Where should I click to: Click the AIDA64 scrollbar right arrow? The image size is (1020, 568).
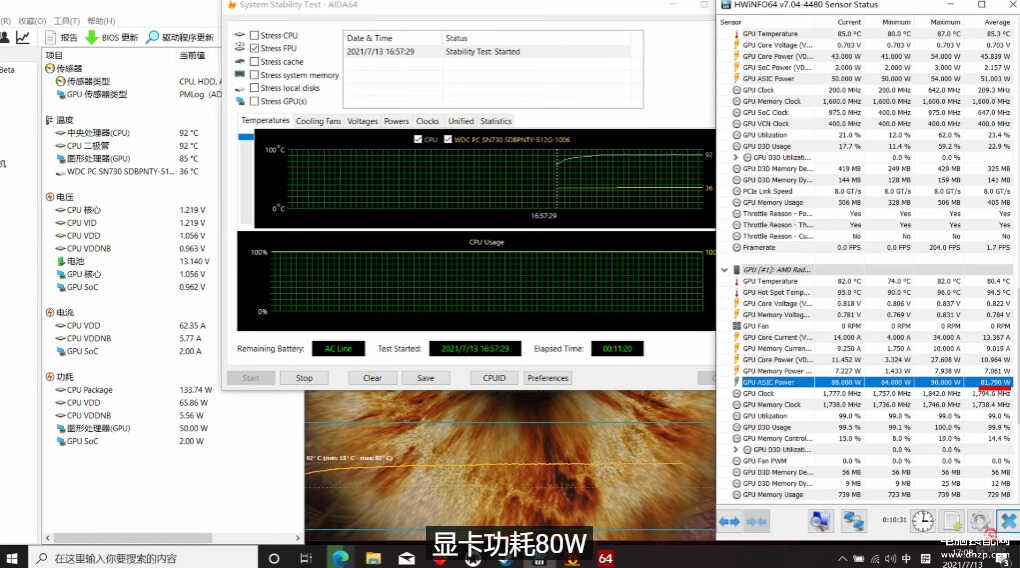[298, 538]
